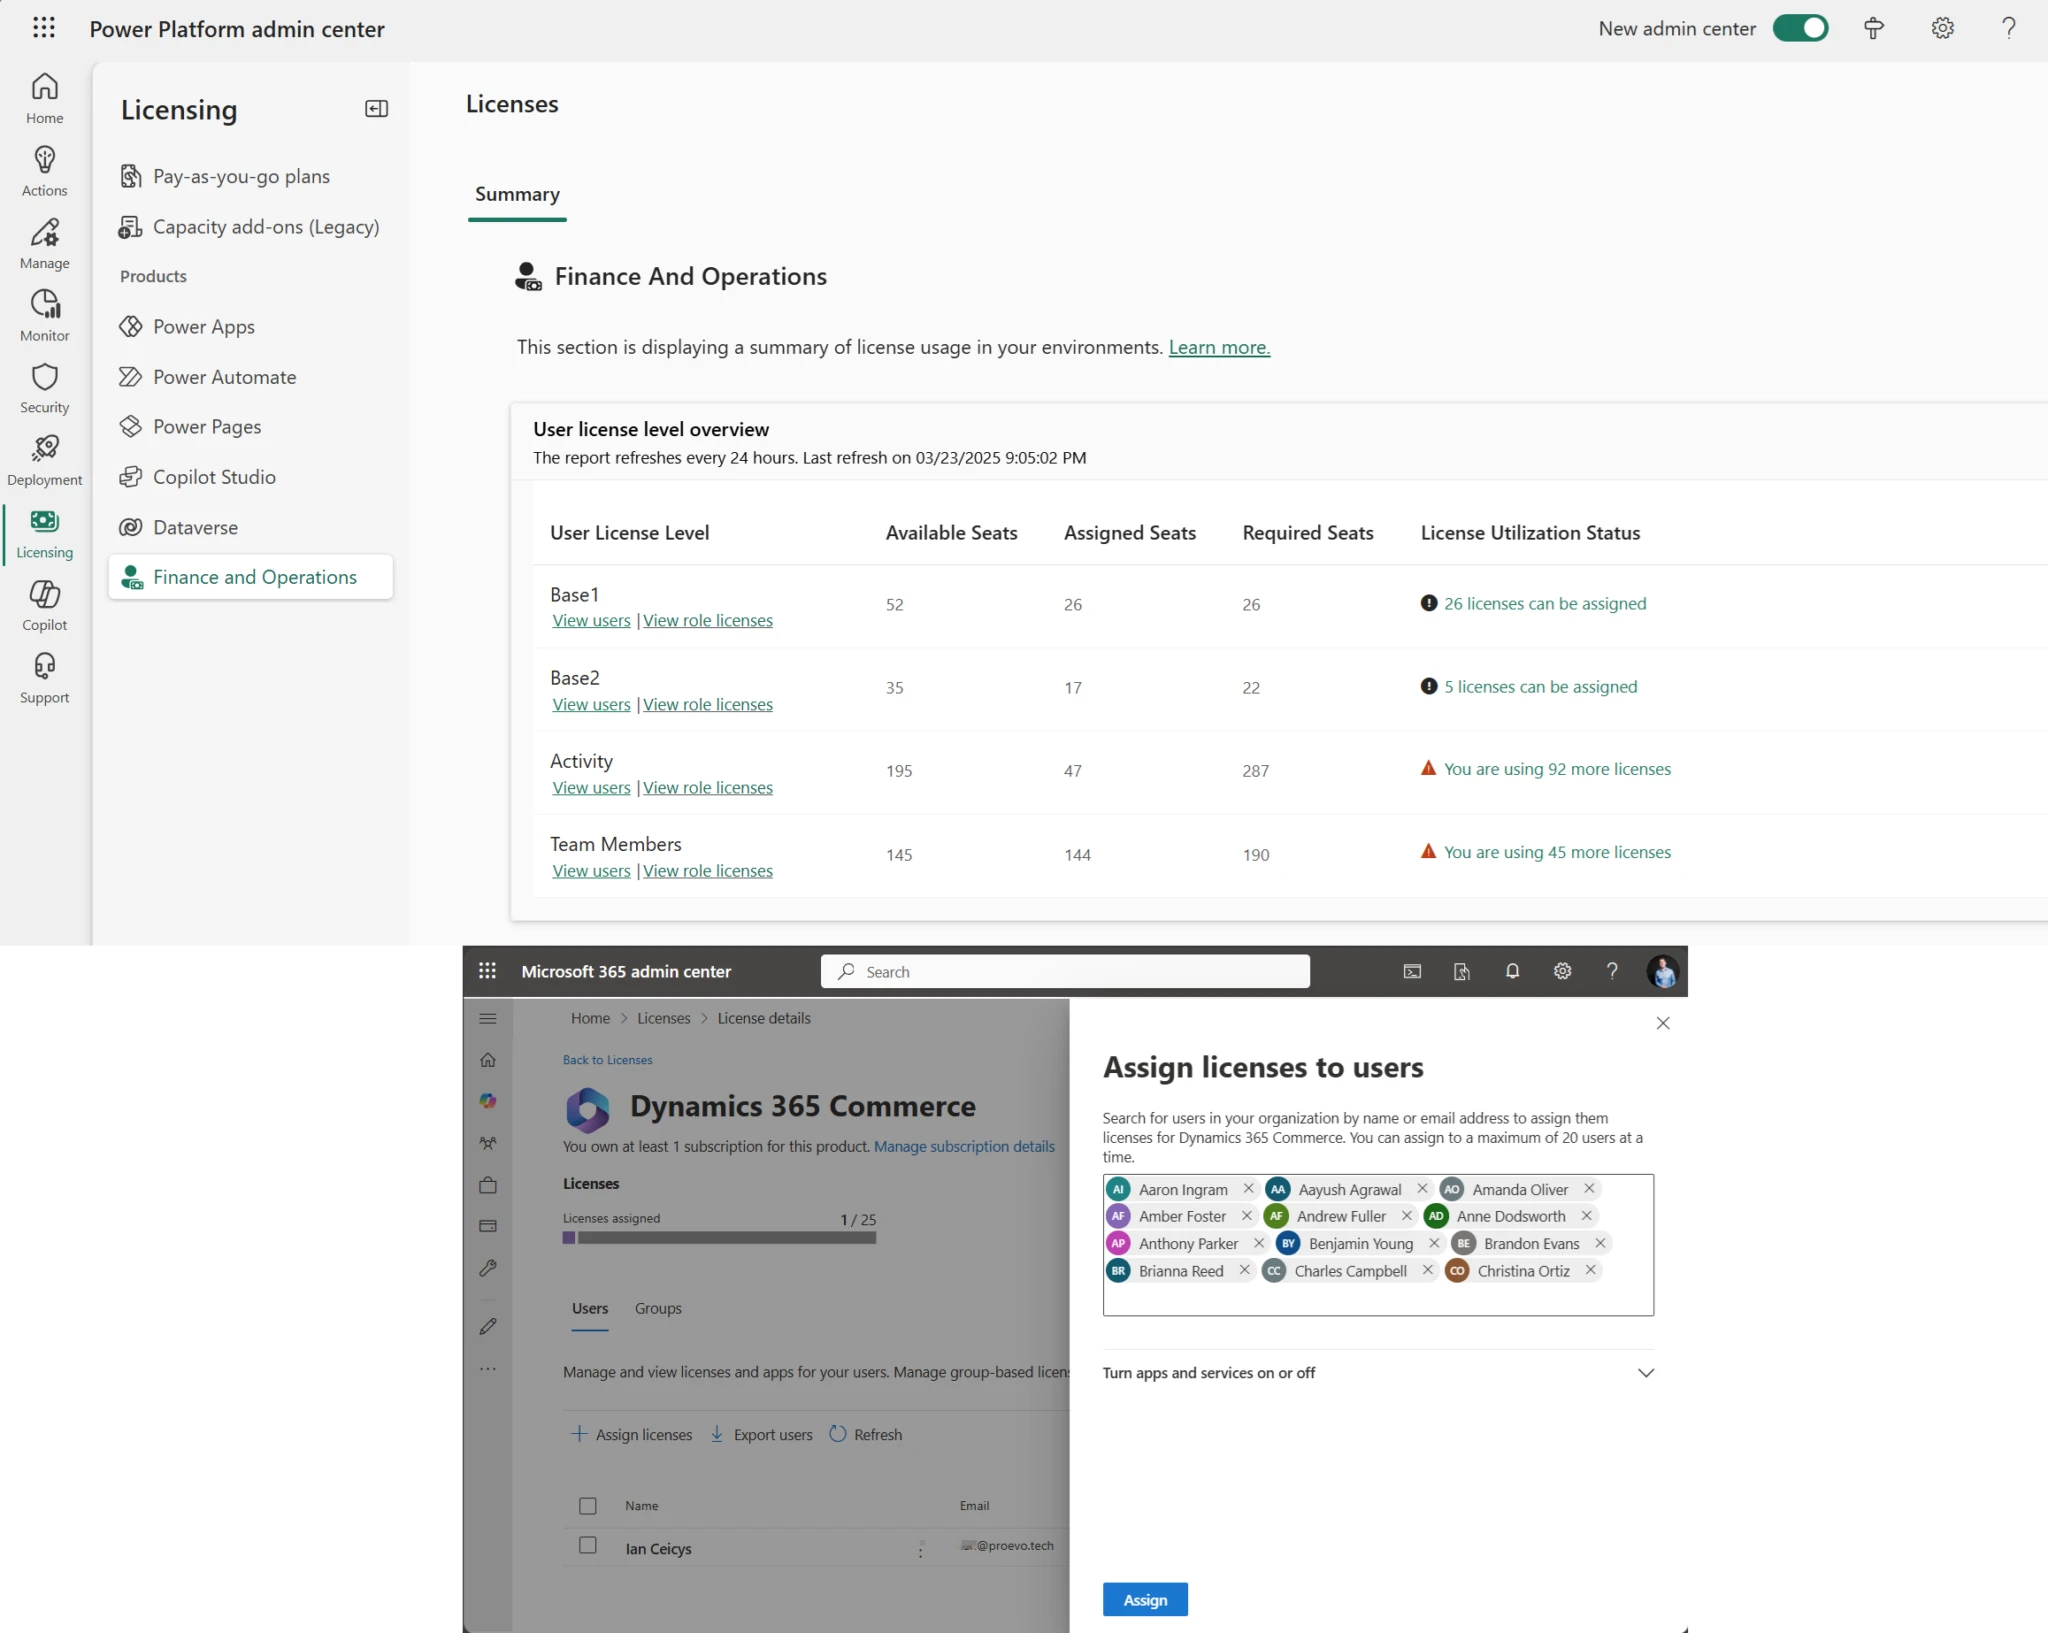
Task: Select Power Pages product
Action: pyautogui.click(x=190, y=427)
